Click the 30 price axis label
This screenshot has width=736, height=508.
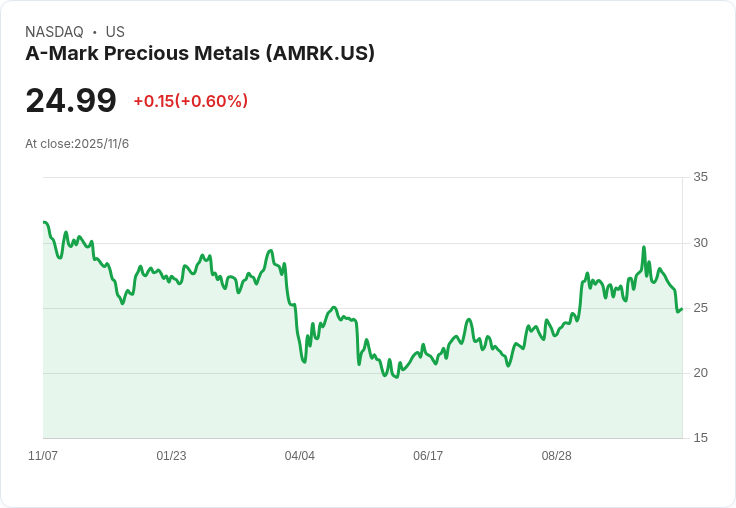[x=700, y=243]
